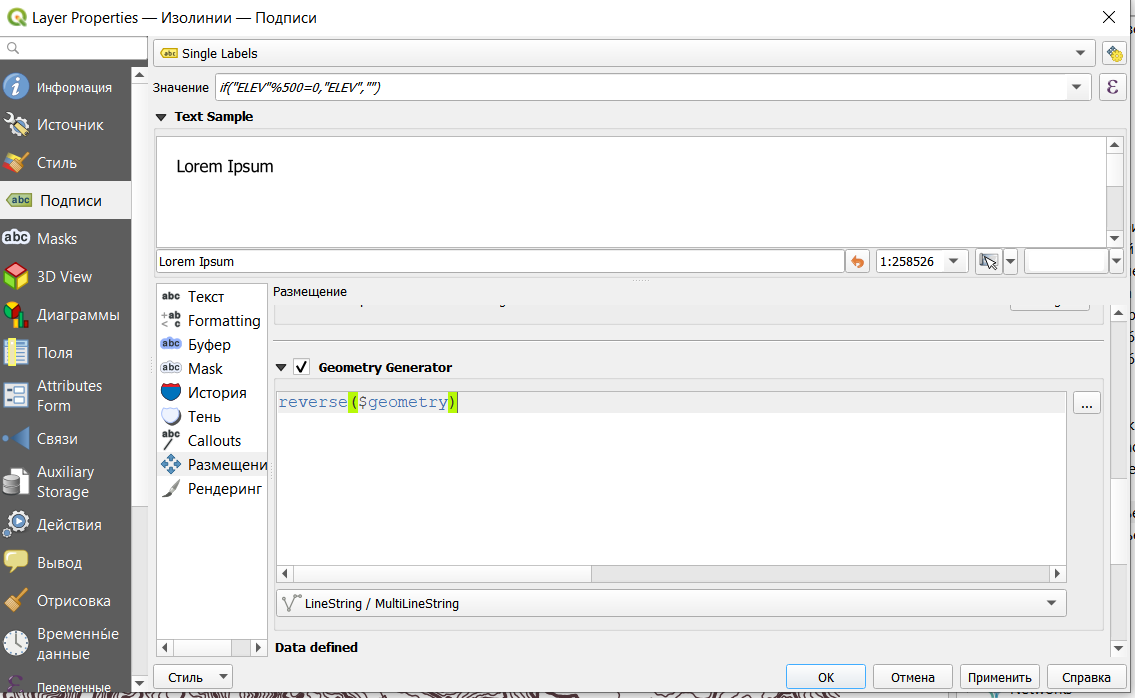Screen dimensions: 1135x698
Task: Reset the Lorem Ipsum sample text
Action: pyautogui.click(x=857, y=262)
